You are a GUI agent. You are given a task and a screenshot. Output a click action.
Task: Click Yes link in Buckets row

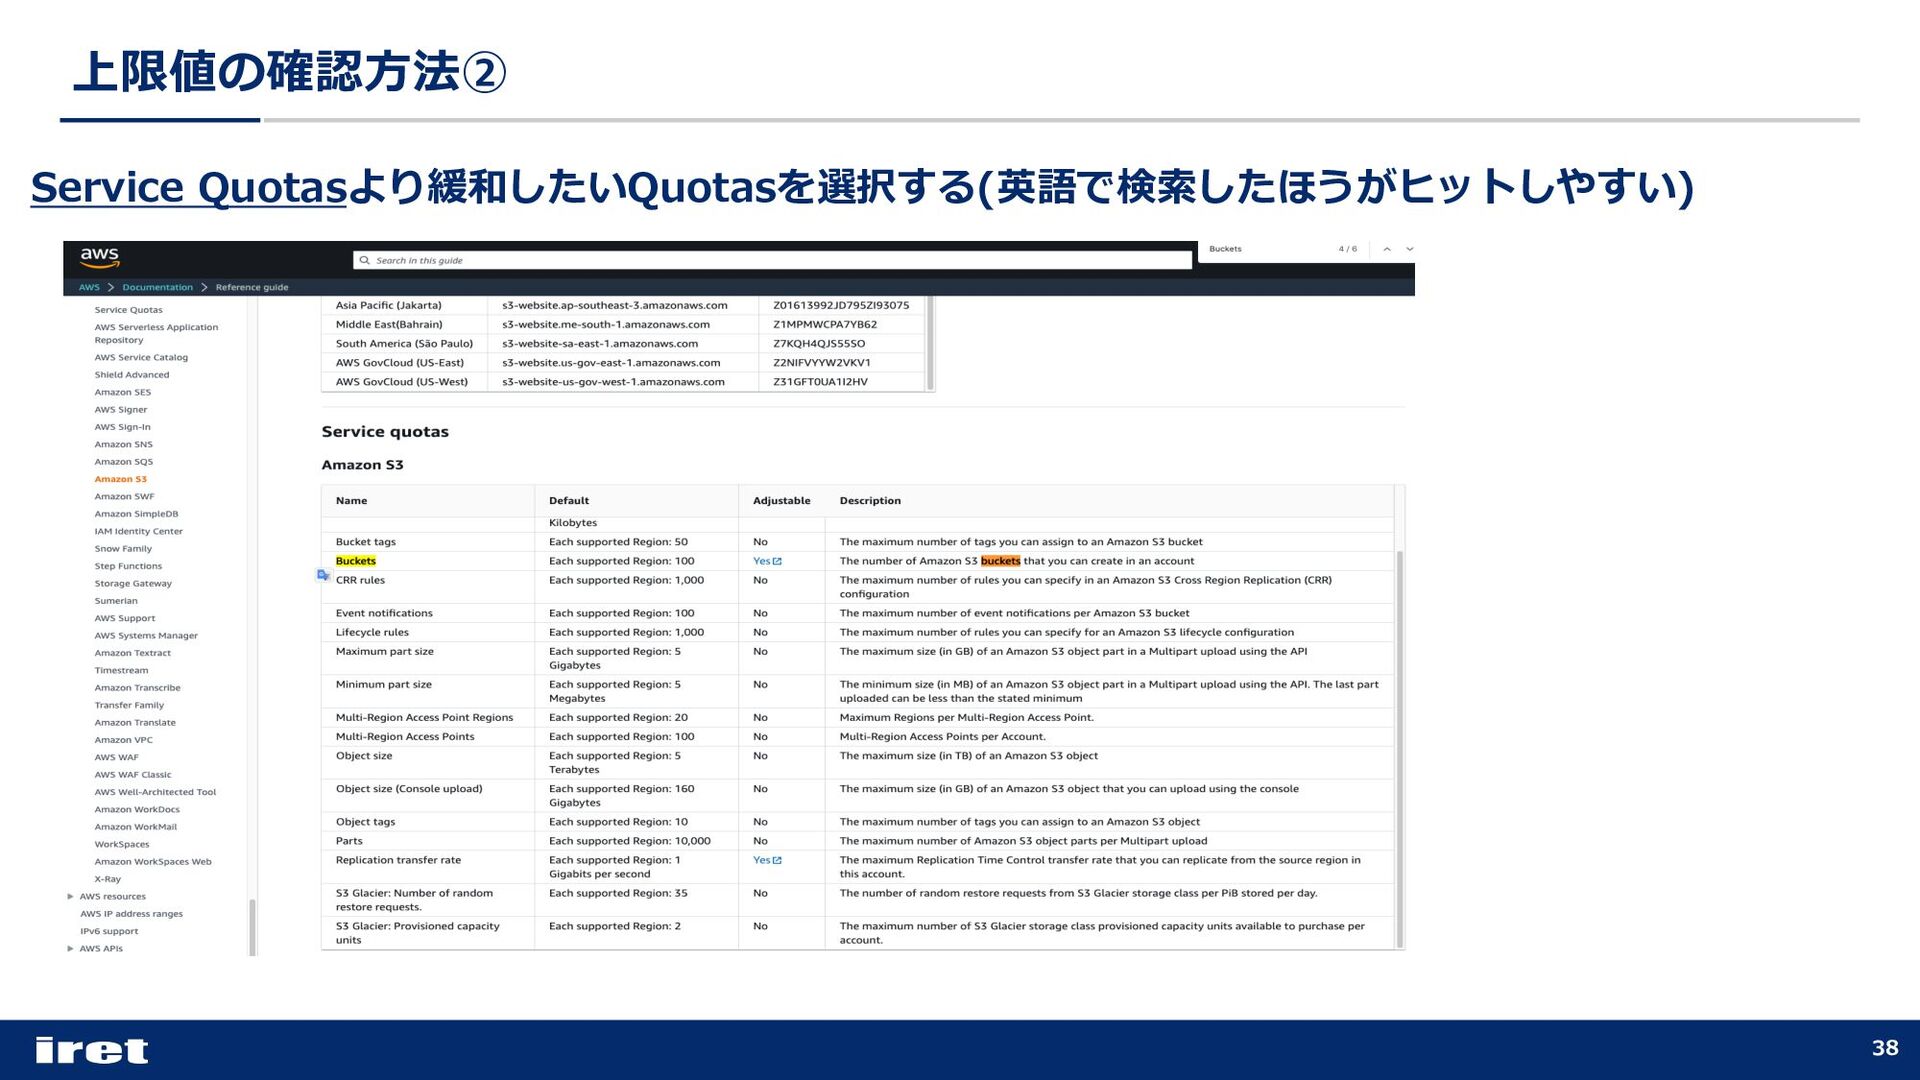click(761, 562)
